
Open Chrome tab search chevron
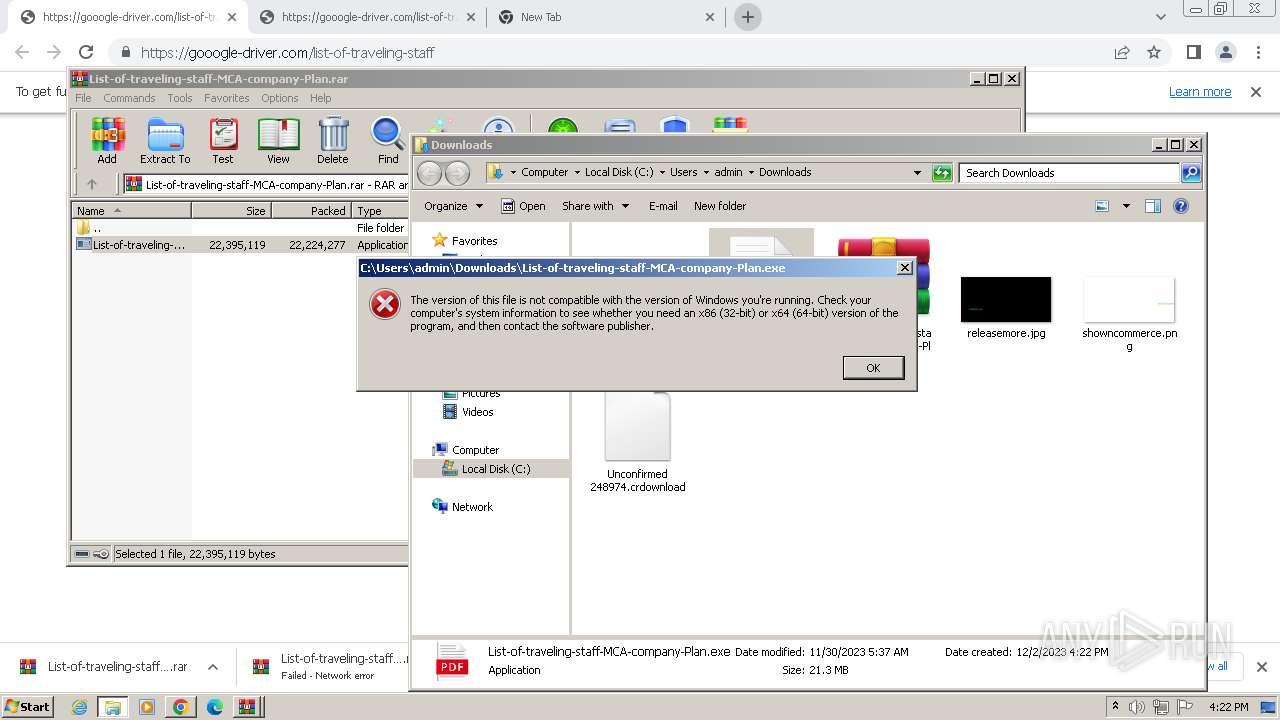click(x=1161, y=17)
